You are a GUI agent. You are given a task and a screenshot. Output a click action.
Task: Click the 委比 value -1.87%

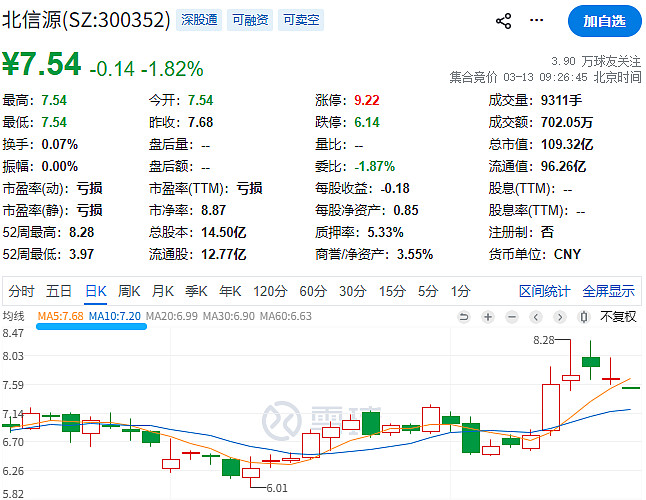(x=374, y=166)
